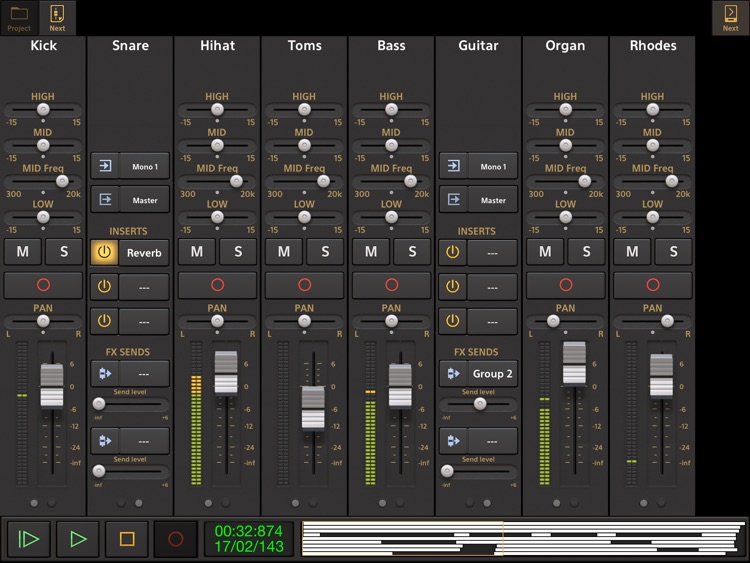Image resolution: width=750 pixels, height=563 pixels.
Task: Open Snare first empty FX send slot
Action: 144,373
